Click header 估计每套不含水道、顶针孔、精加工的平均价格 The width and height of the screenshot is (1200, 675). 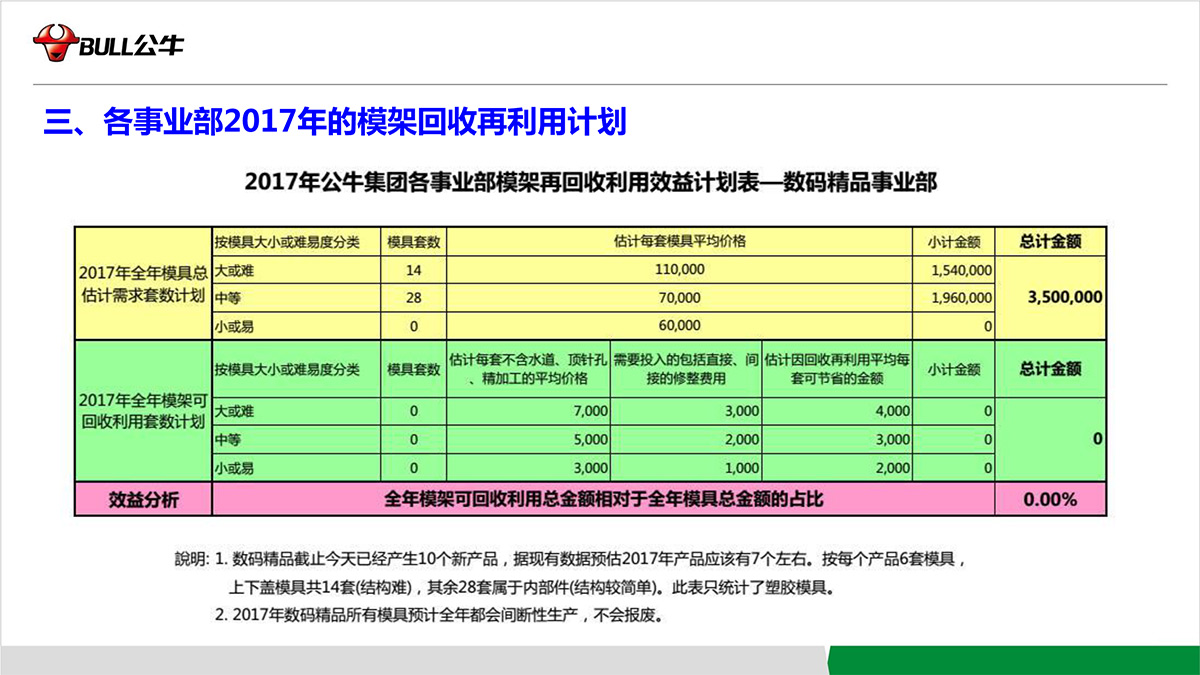529,369
